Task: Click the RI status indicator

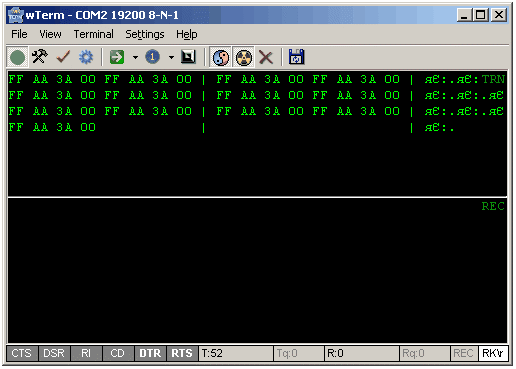Action: coord(86,353)
